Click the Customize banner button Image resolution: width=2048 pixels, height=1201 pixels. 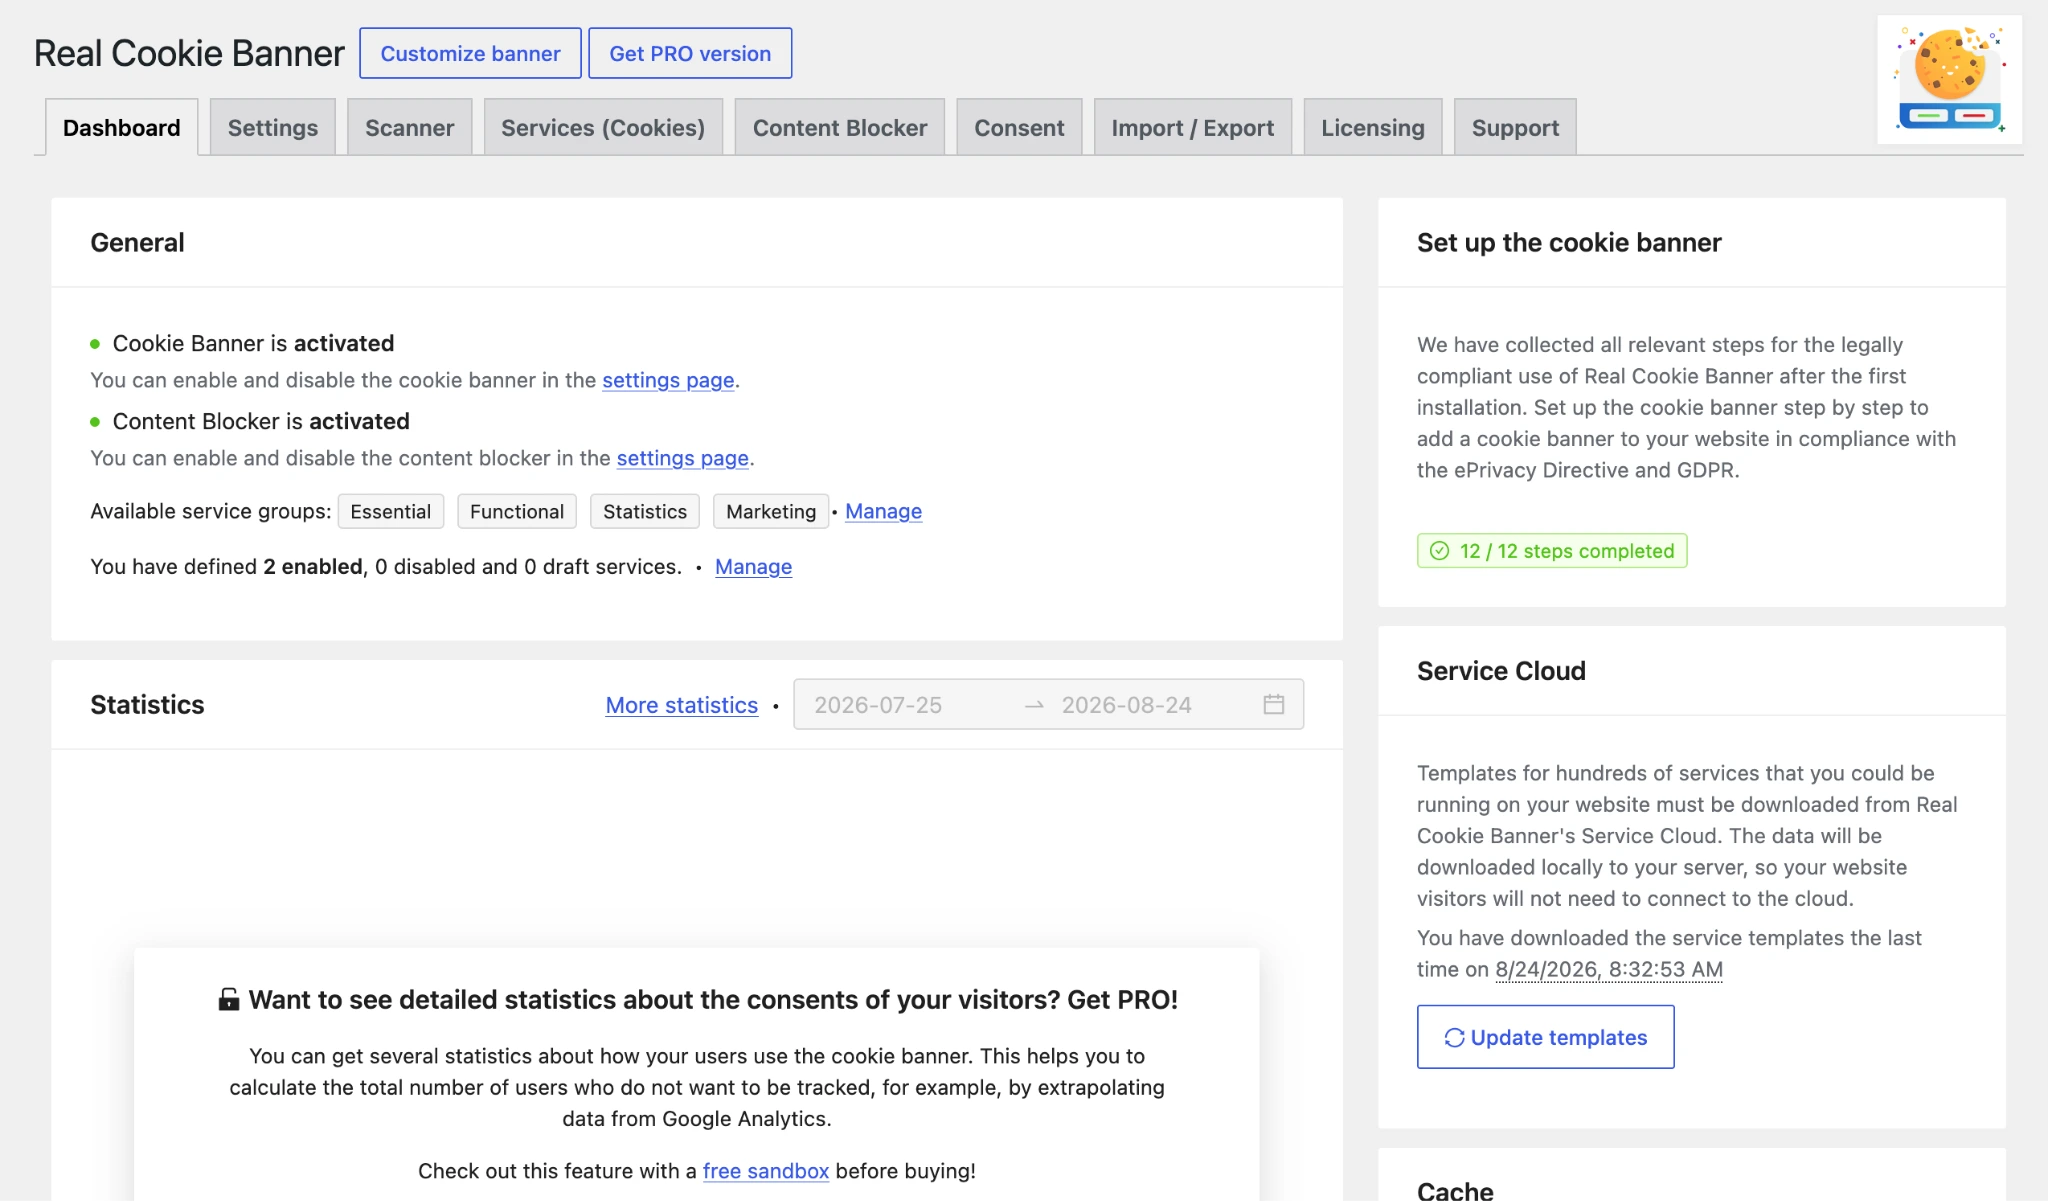click(470, 53)
